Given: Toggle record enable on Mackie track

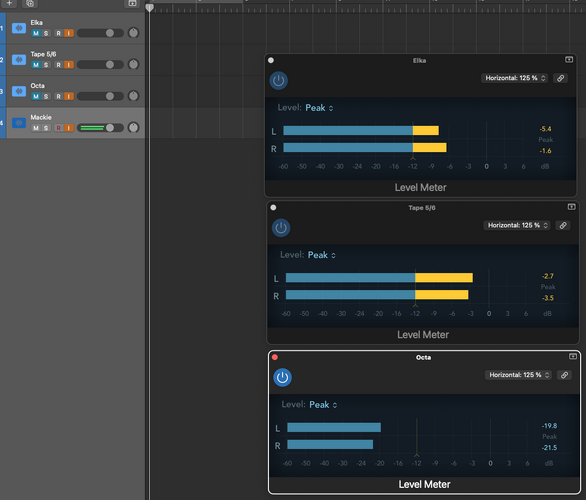Looking at the screenshot, I should [58, 128].
